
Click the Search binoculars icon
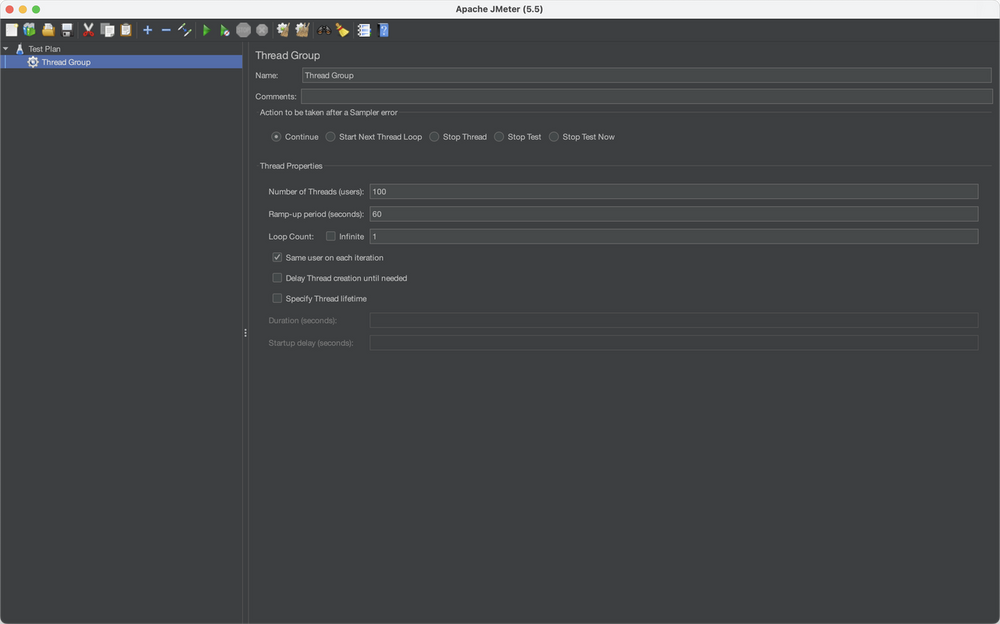pyautogui.click(x=324, y=30)
